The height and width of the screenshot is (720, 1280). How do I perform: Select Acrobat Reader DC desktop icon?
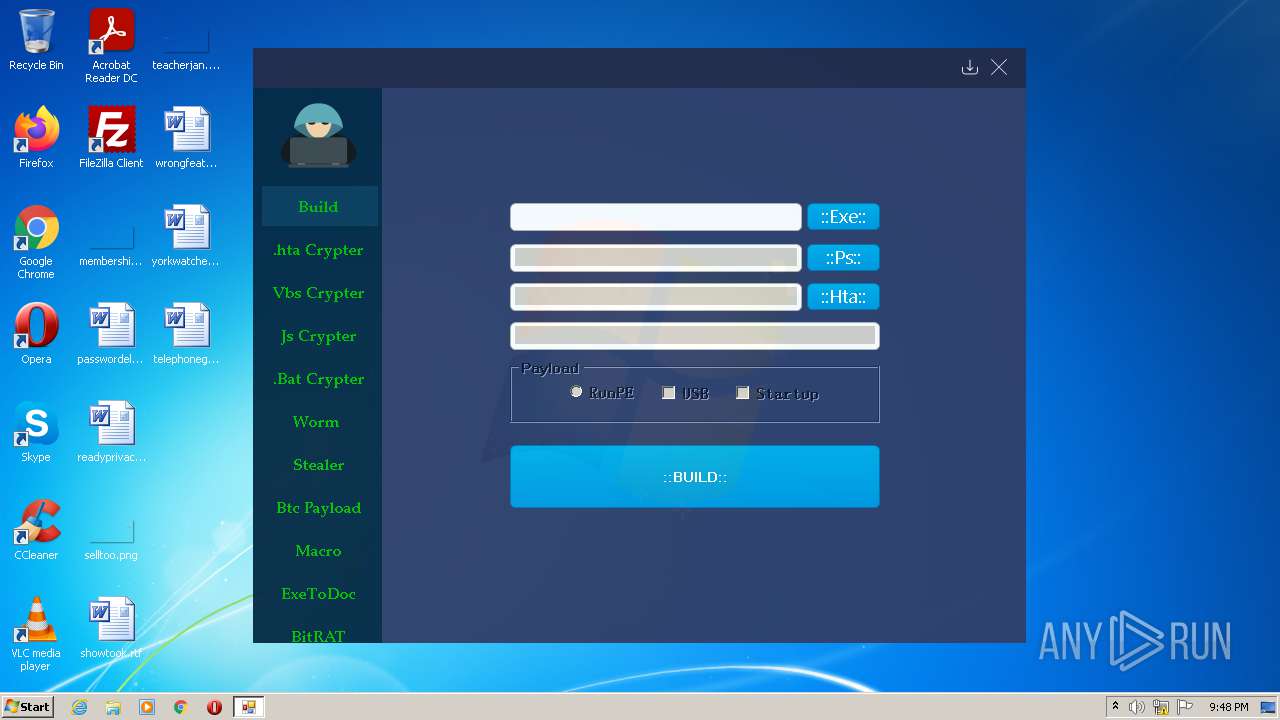pos(111,46)
